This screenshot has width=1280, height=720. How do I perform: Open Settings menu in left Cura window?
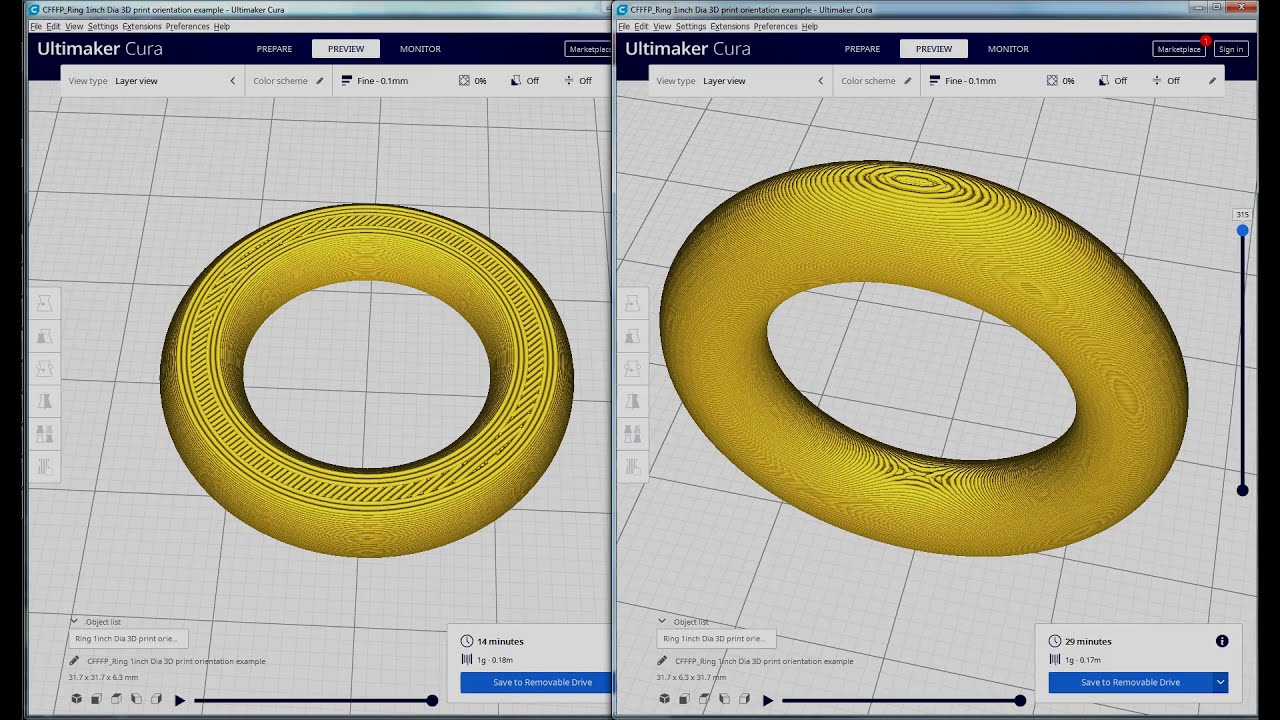pos(102,26)
